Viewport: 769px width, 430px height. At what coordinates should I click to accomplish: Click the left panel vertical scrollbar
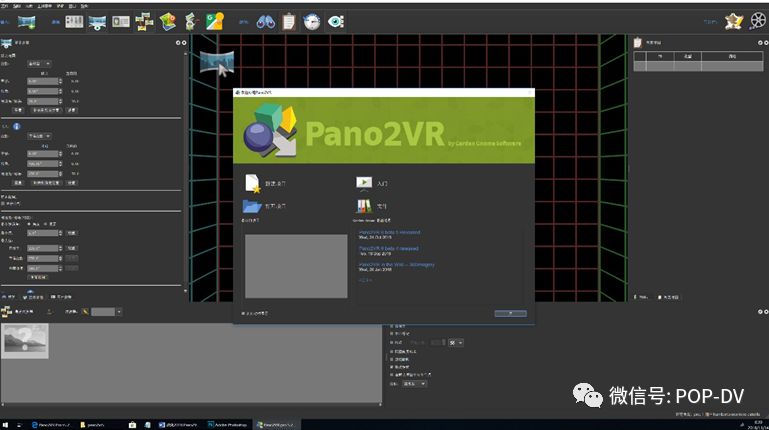[185, 172]
